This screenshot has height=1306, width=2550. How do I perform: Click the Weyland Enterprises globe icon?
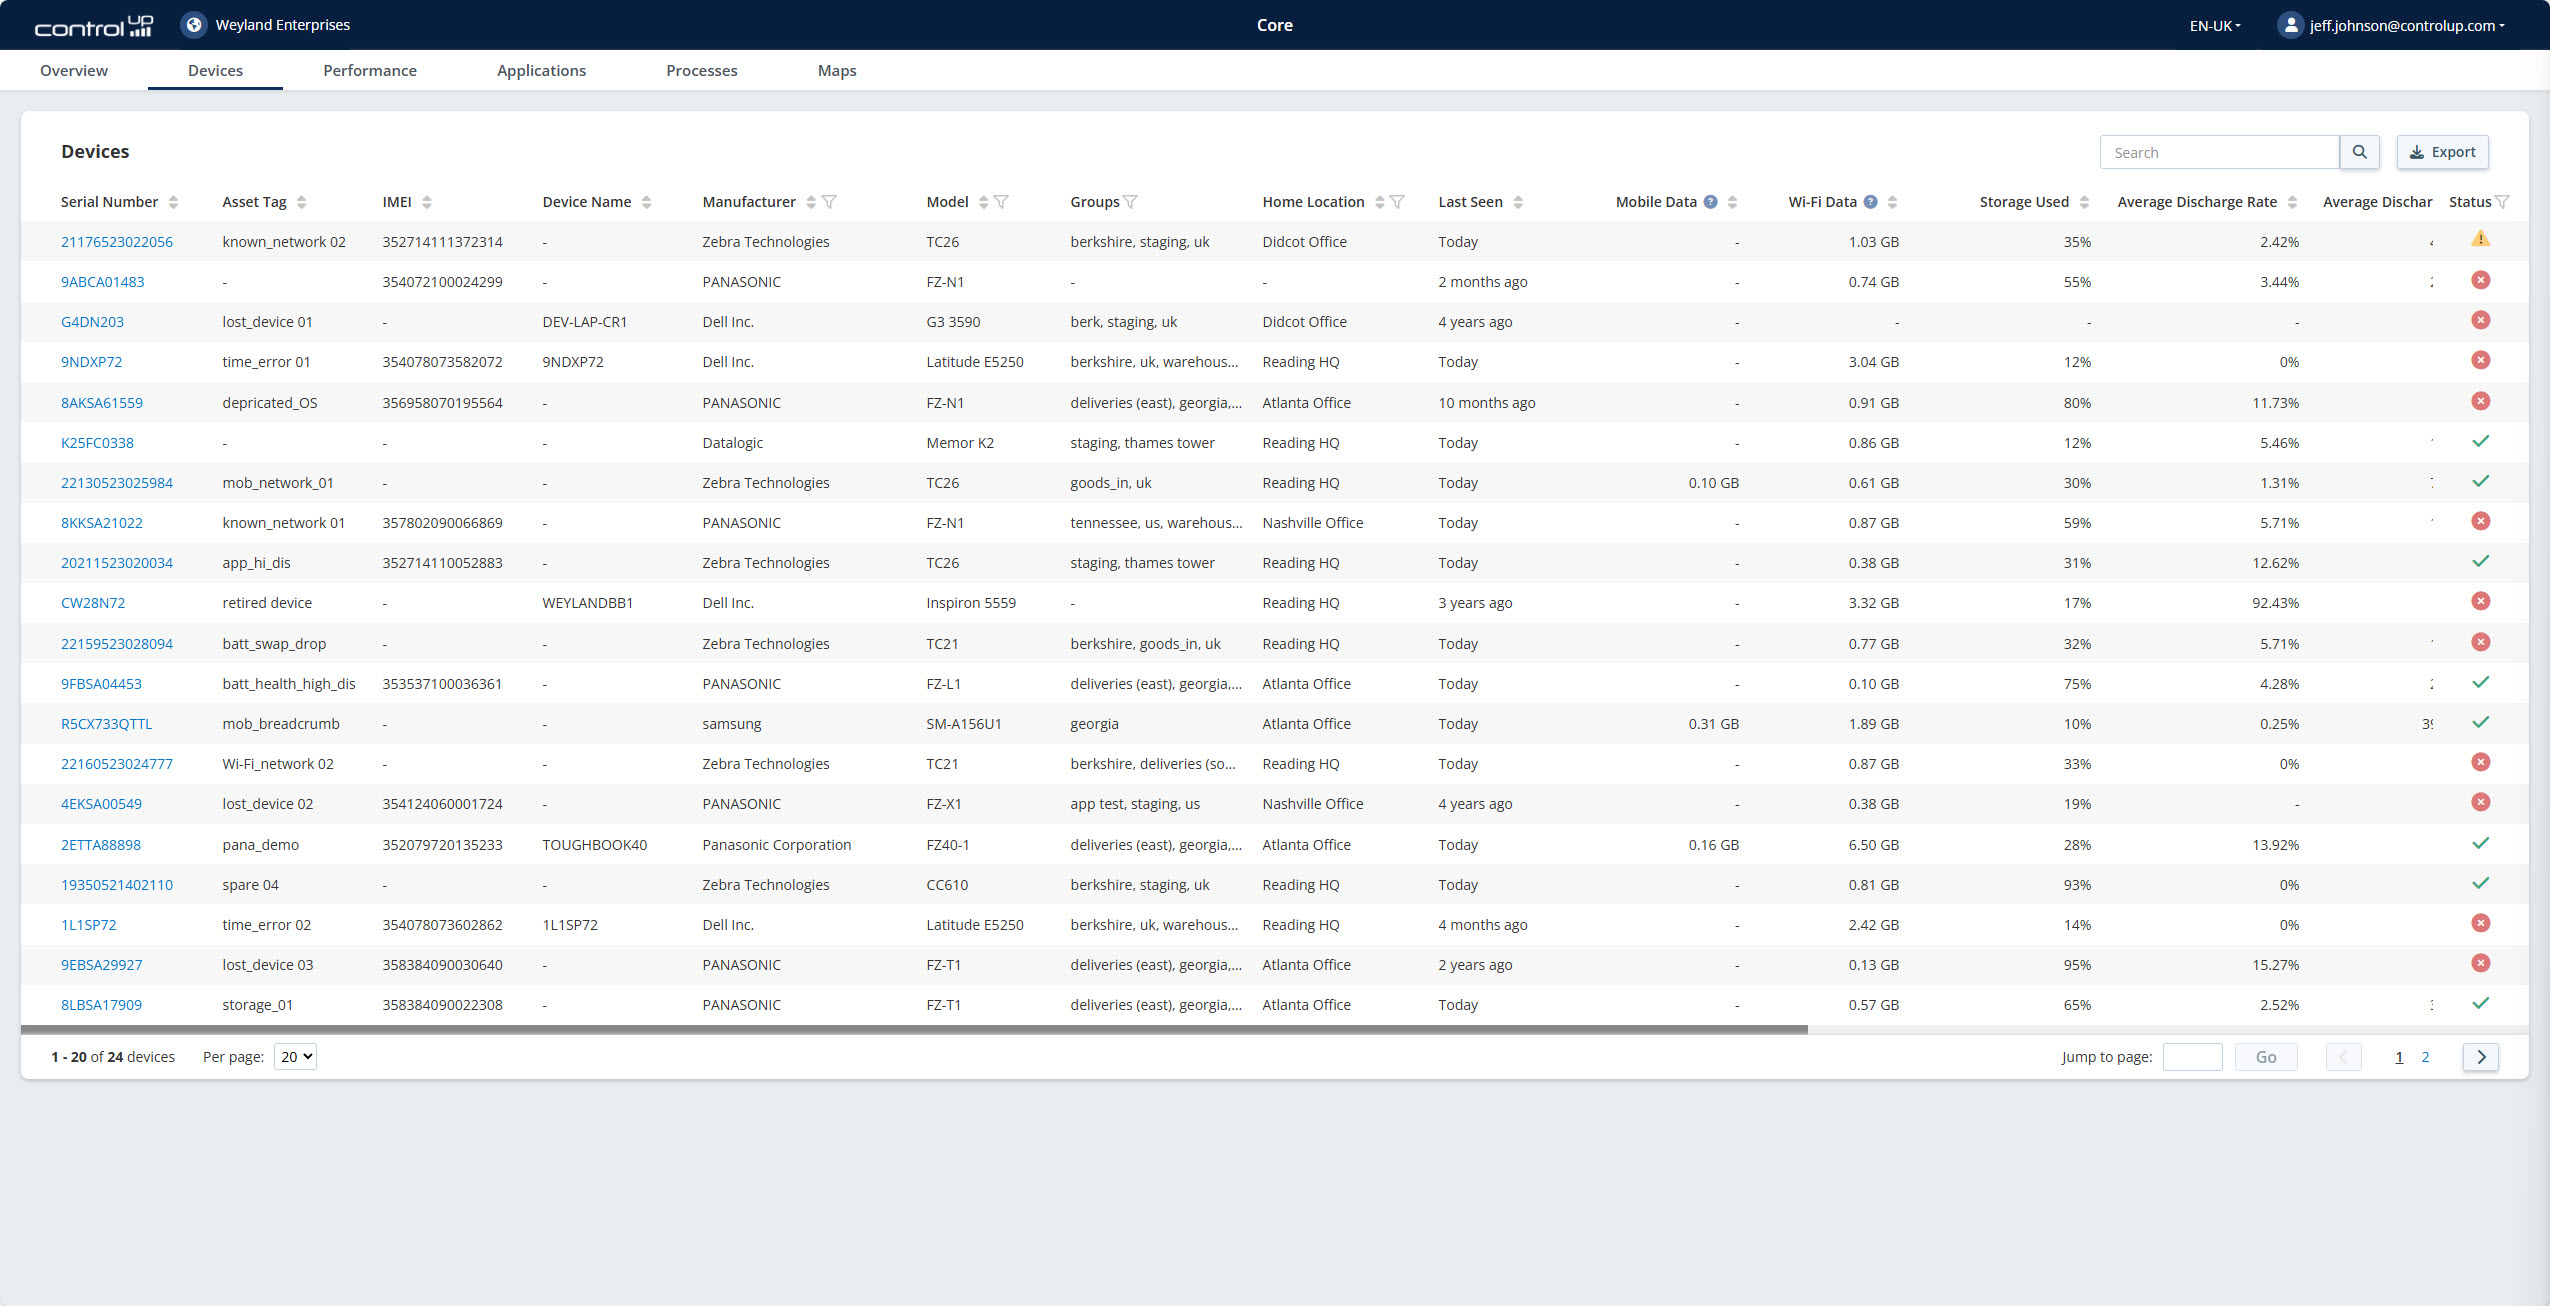click(194, 25)
